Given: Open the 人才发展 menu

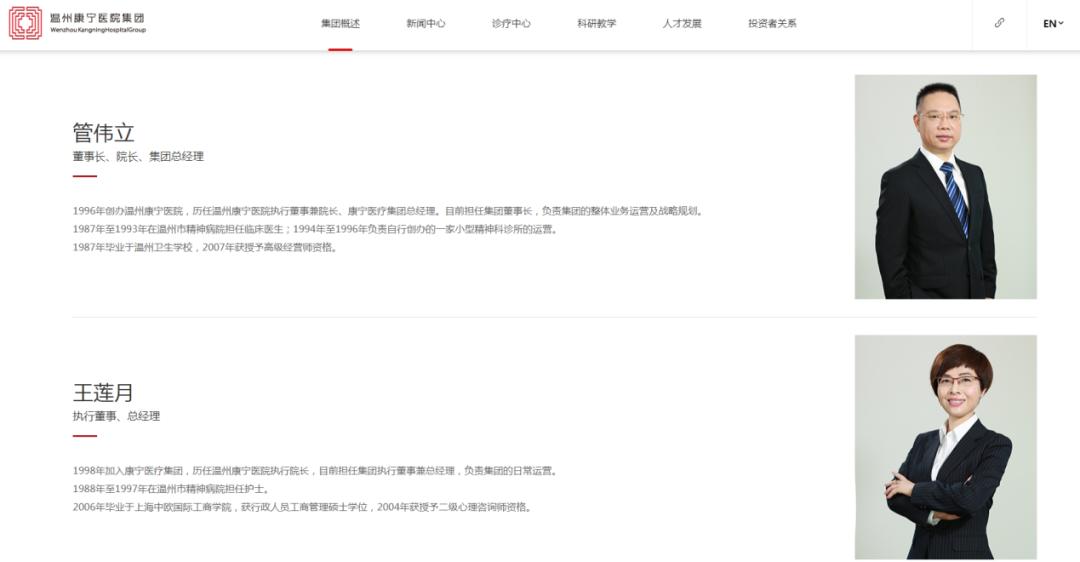Looking at the screenshot, I should pyautogui.click(x=682, y=23).
